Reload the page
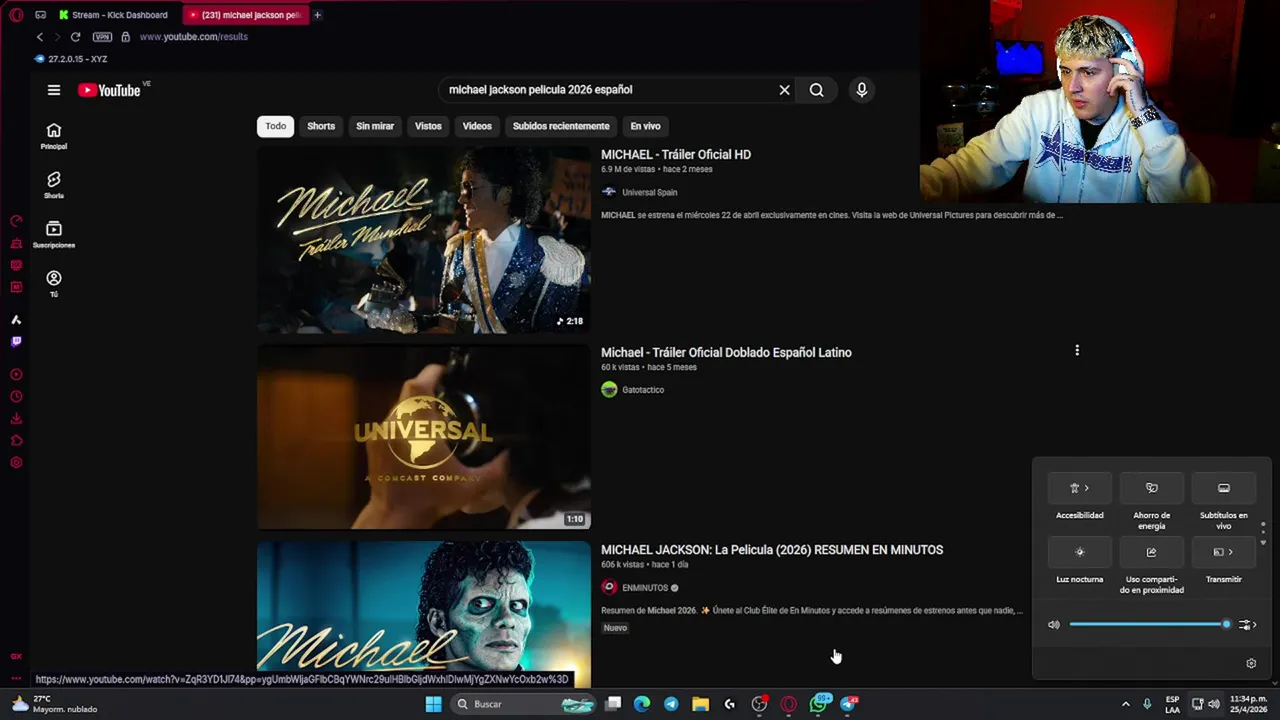The image size is (1280, 720). click(75, 37)
